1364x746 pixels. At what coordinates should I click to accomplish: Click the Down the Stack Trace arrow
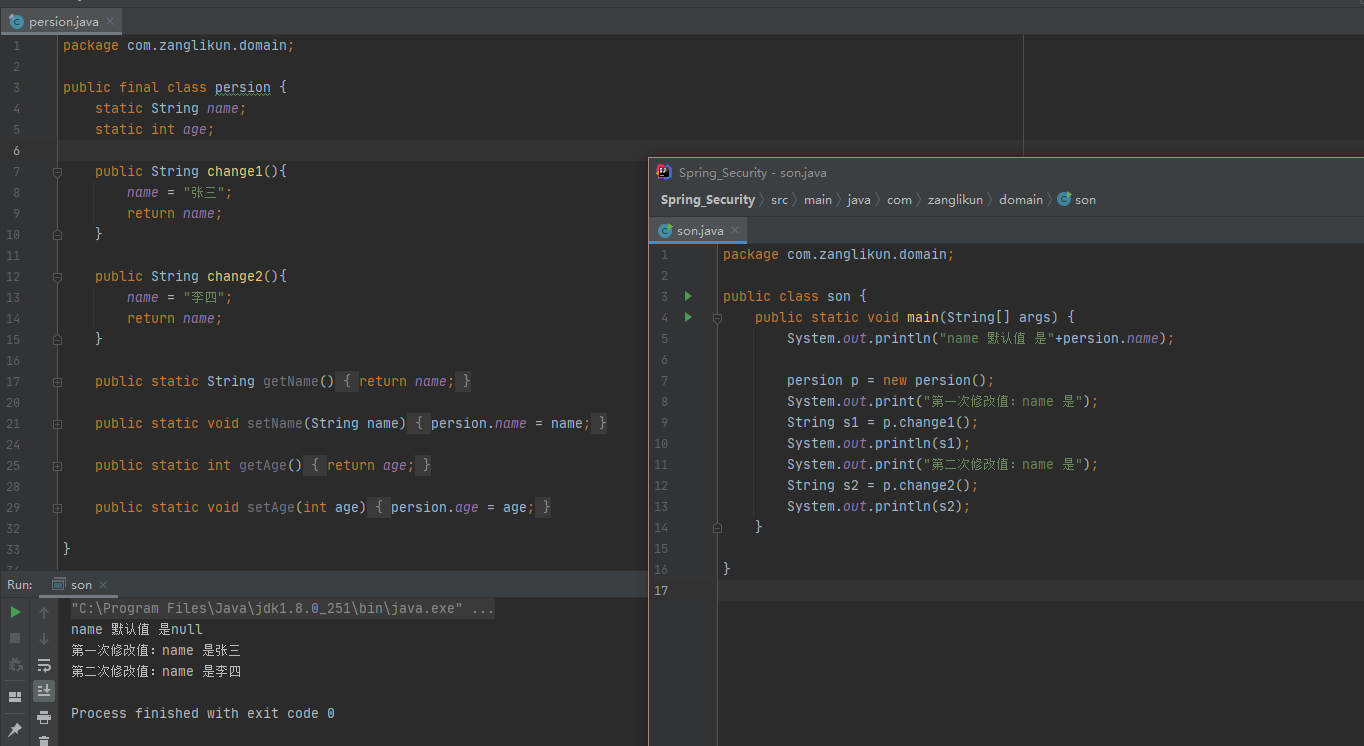click(x=44, y=639)
